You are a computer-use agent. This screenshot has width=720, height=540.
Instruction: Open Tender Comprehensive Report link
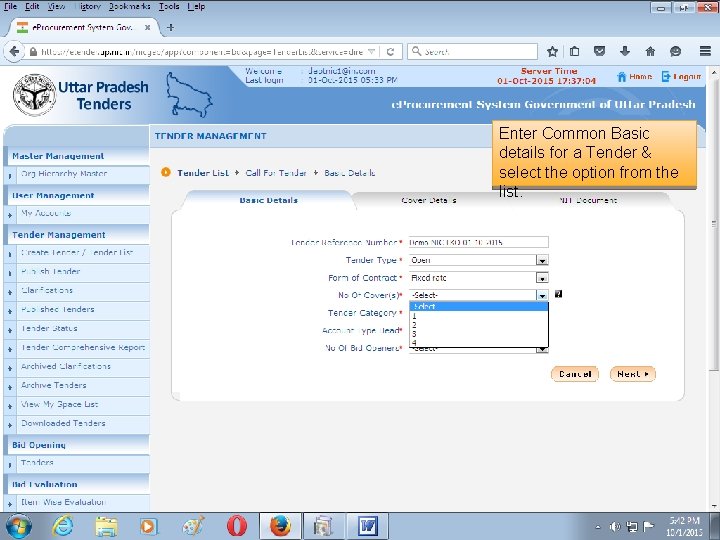pos(83,347)
